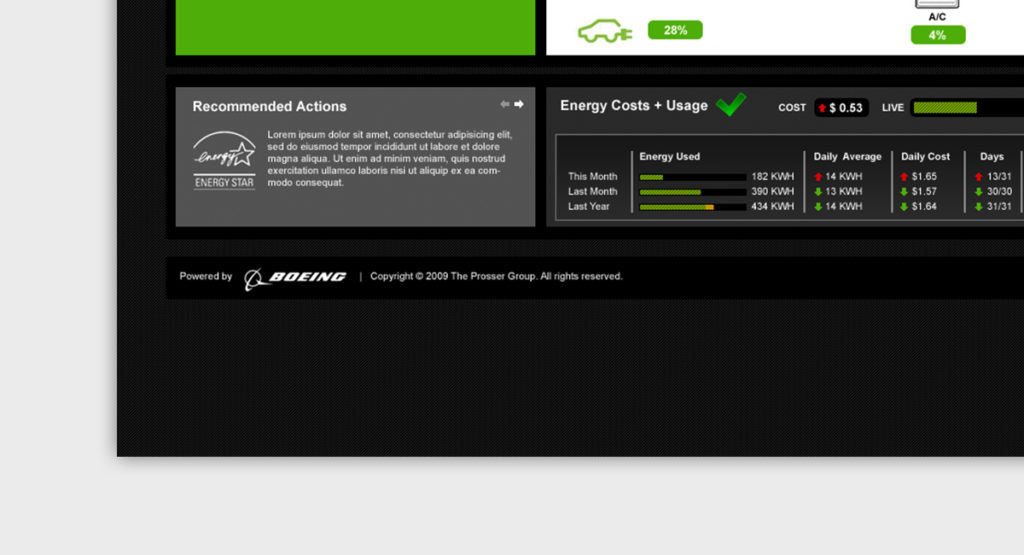Click green down arrow beside $1.57
Viewport: 1024px width, 555px height.
pyautogui.click(x=903, y=191)
